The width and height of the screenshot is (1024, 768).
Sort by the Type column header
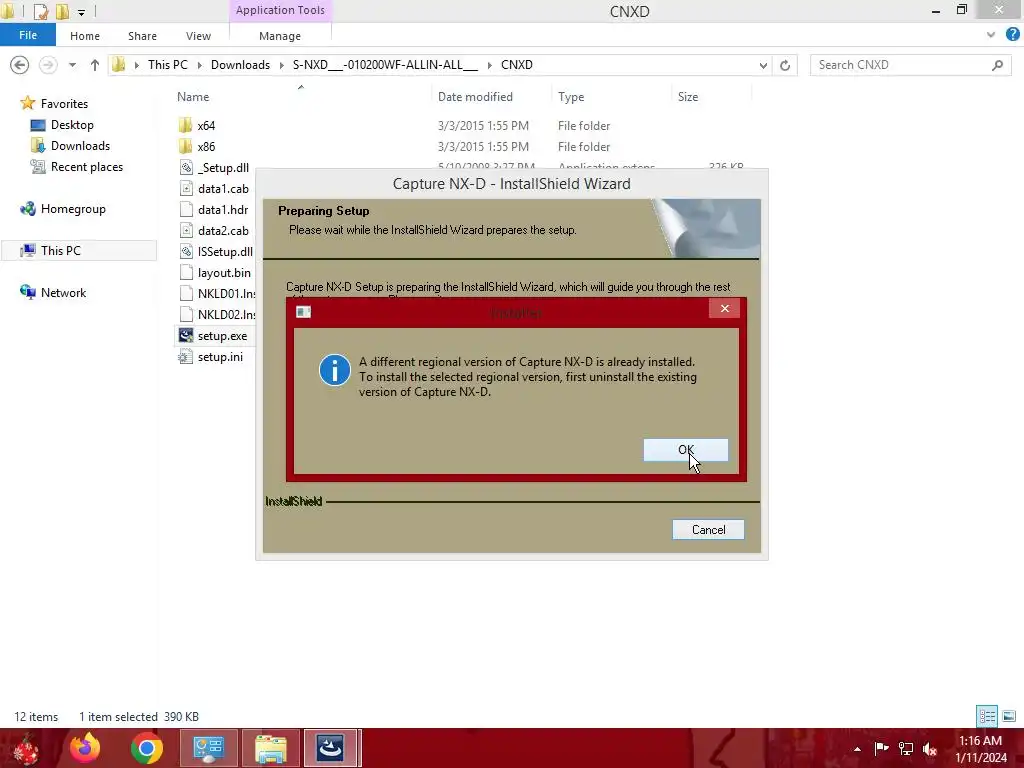[x=571, y=97]
